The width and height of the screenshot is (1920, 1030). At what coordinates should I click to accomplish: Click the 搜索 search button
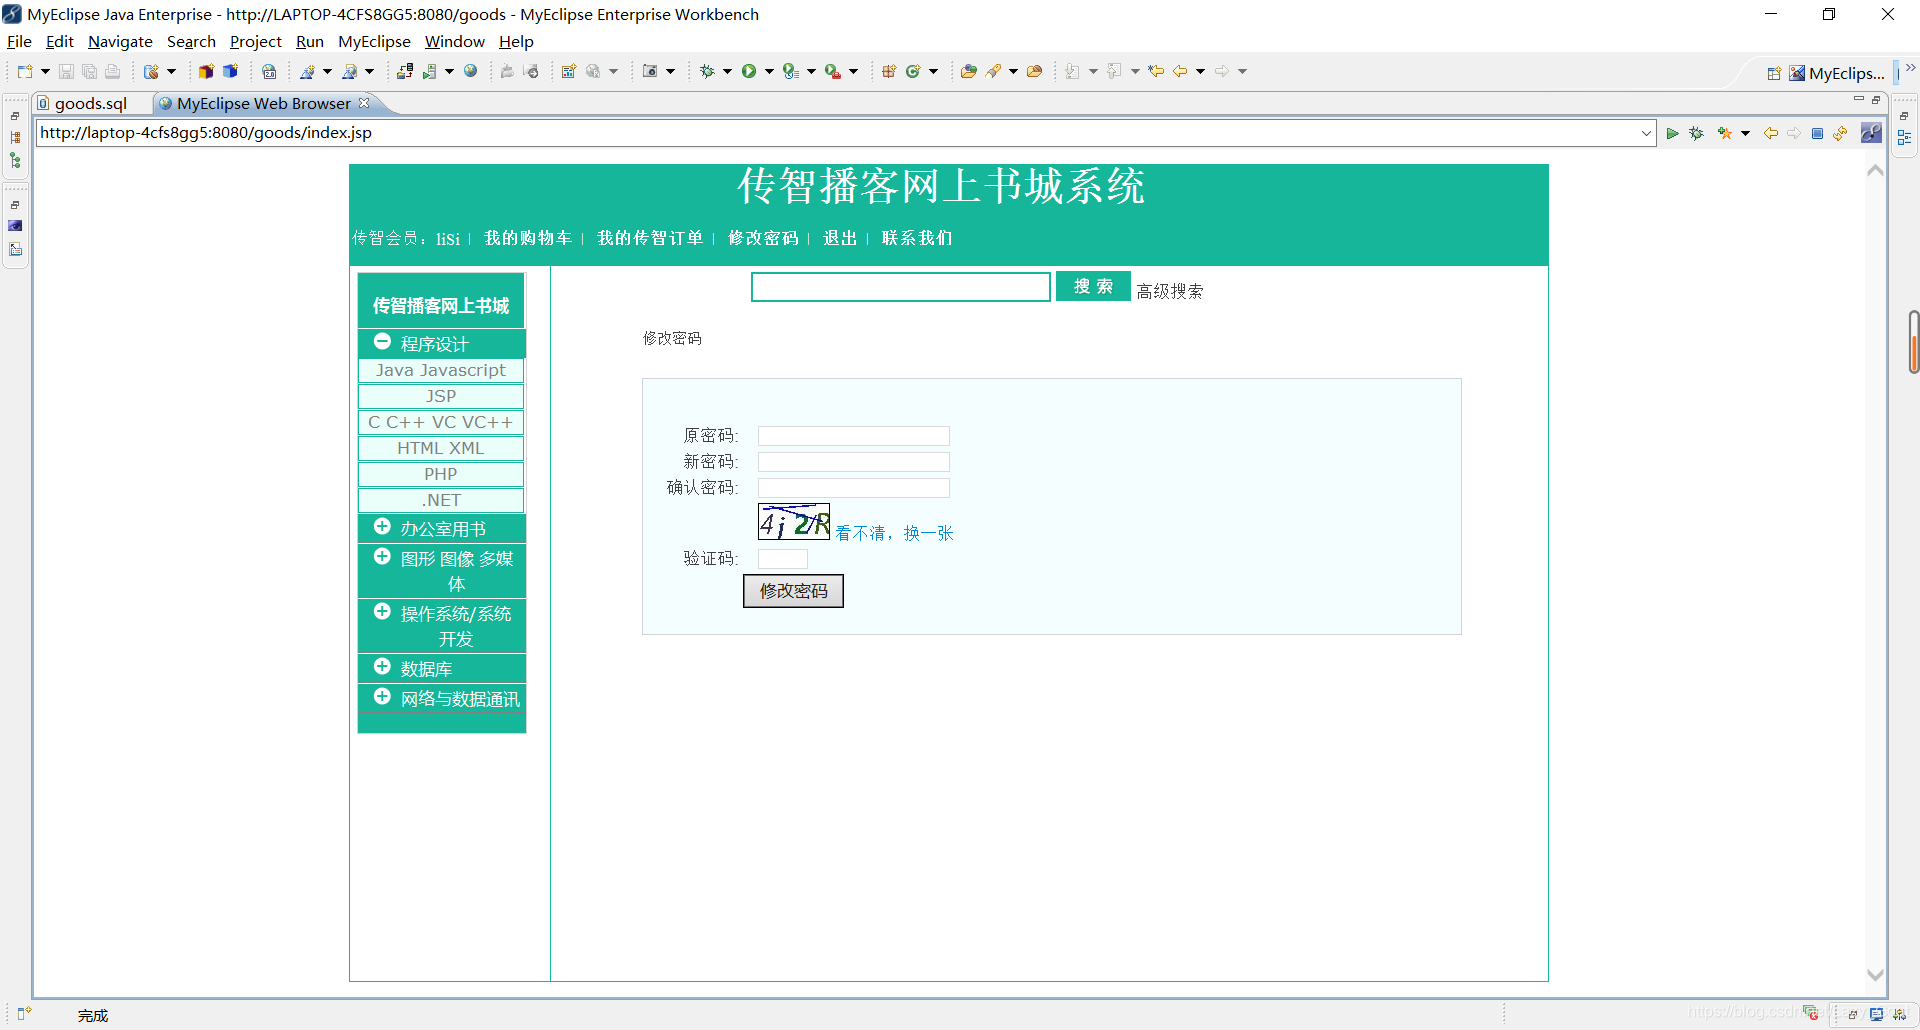pos(1092,286)
